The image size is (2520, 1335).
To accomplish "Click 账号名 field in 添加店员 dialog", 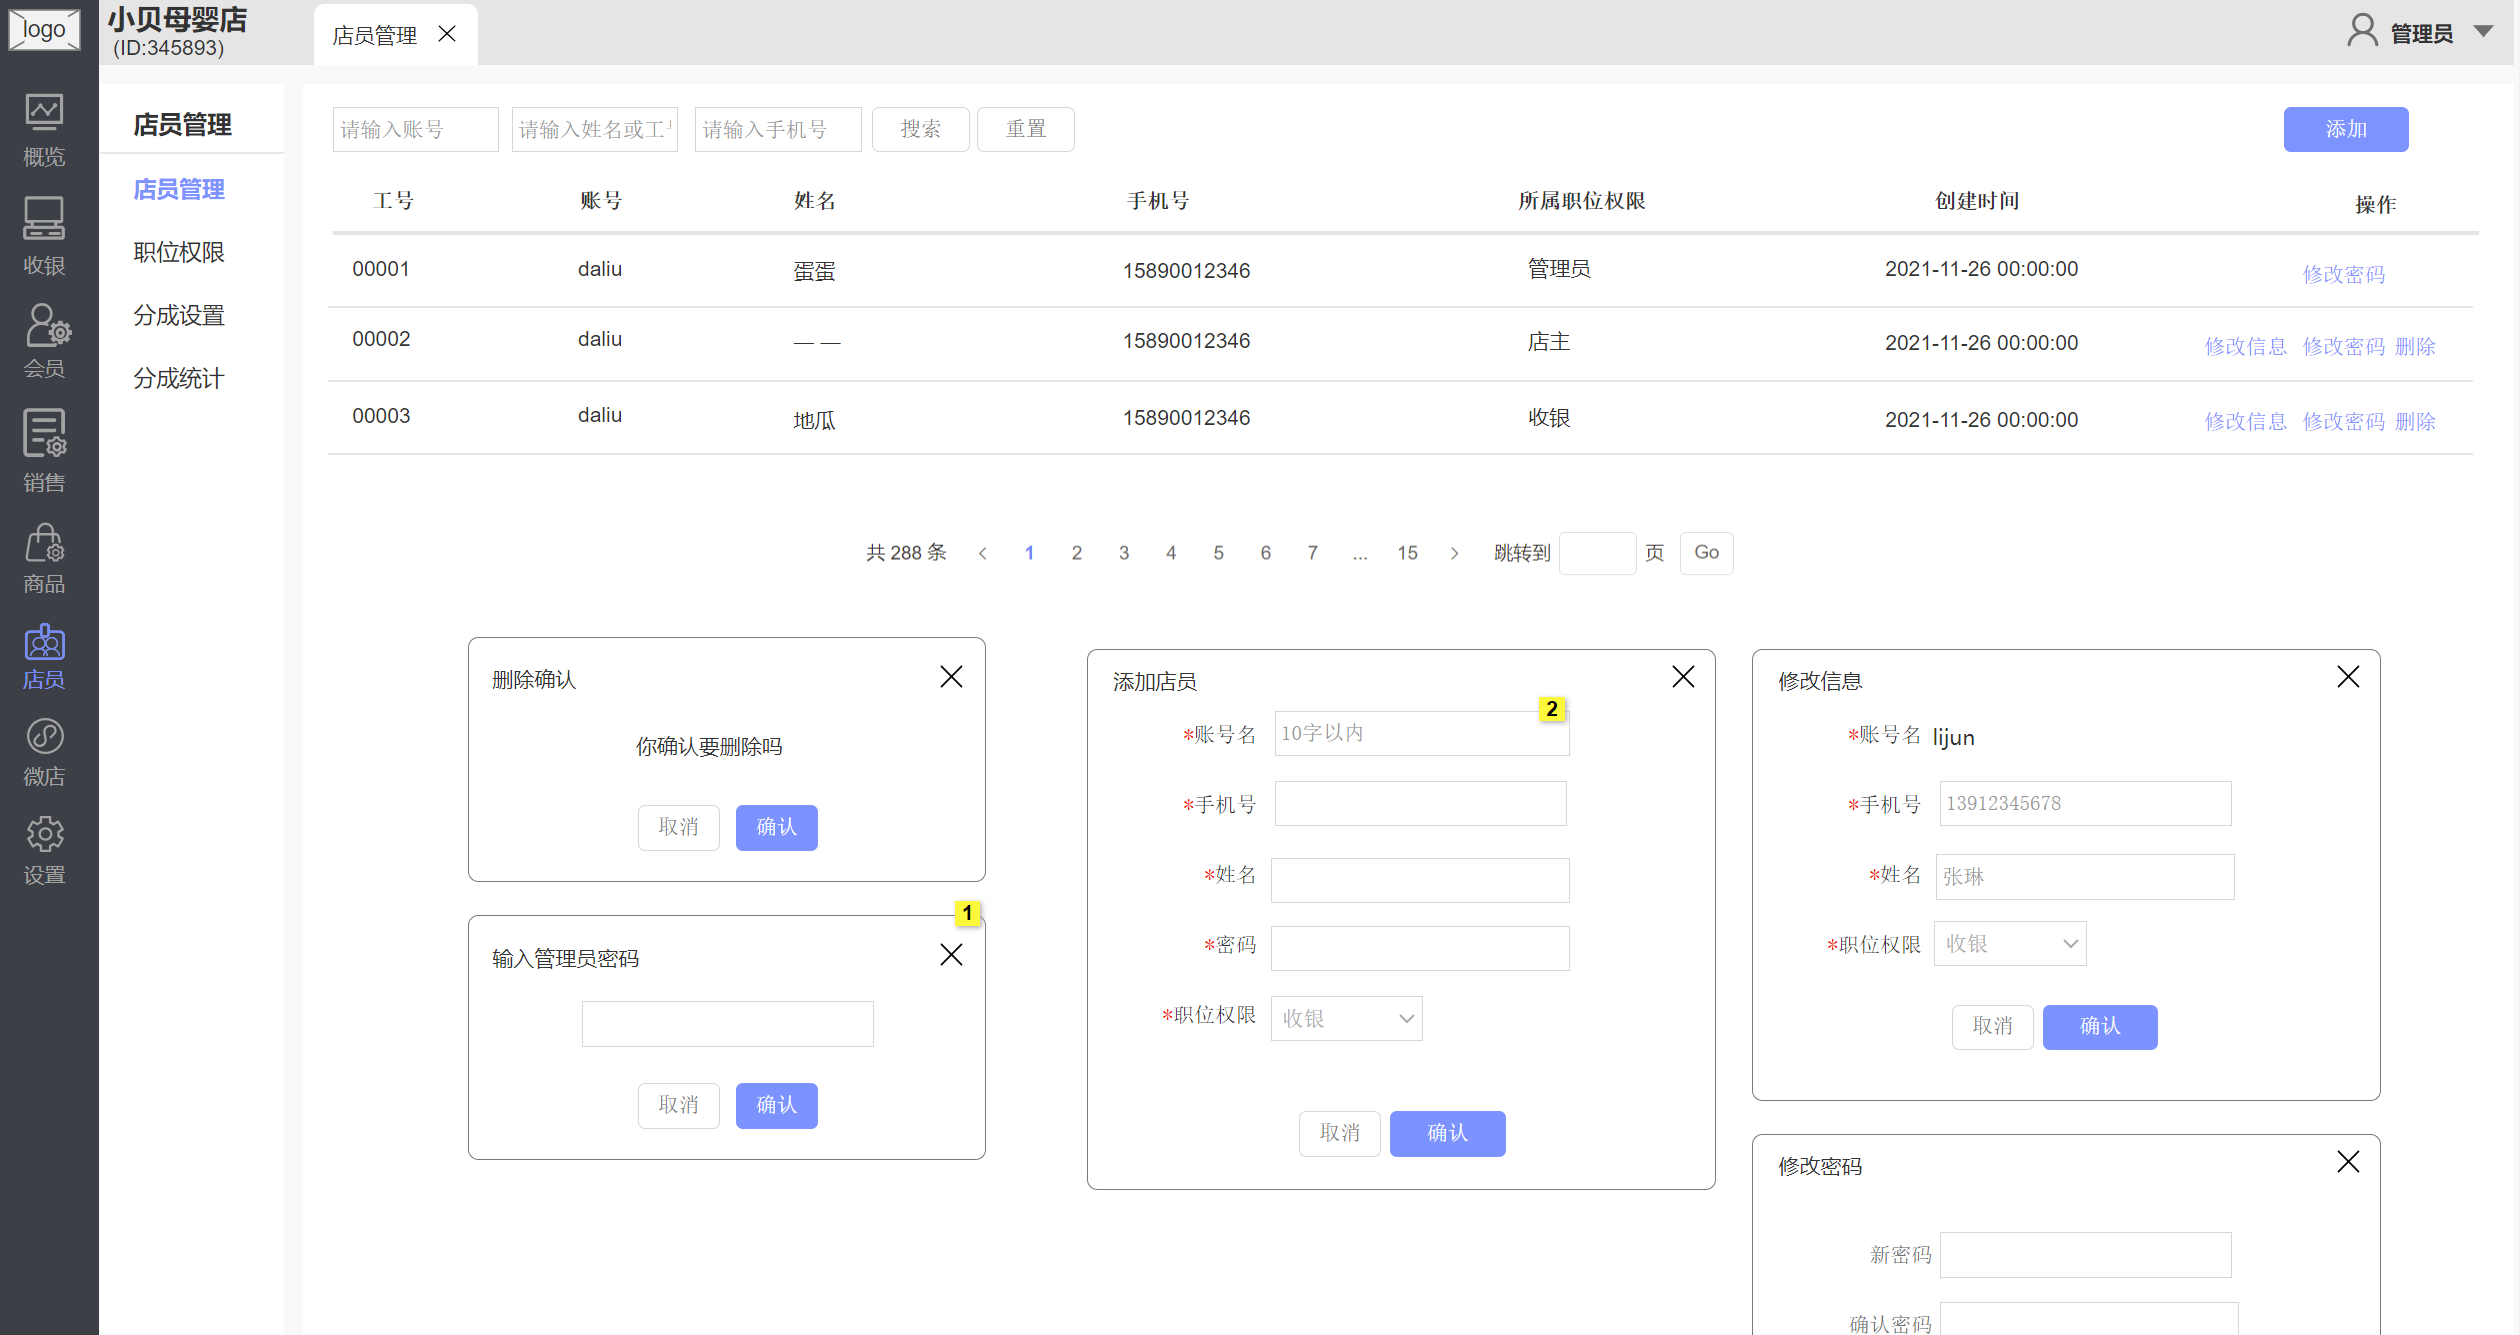I will pyautogui.click(x=1421, y=733).
